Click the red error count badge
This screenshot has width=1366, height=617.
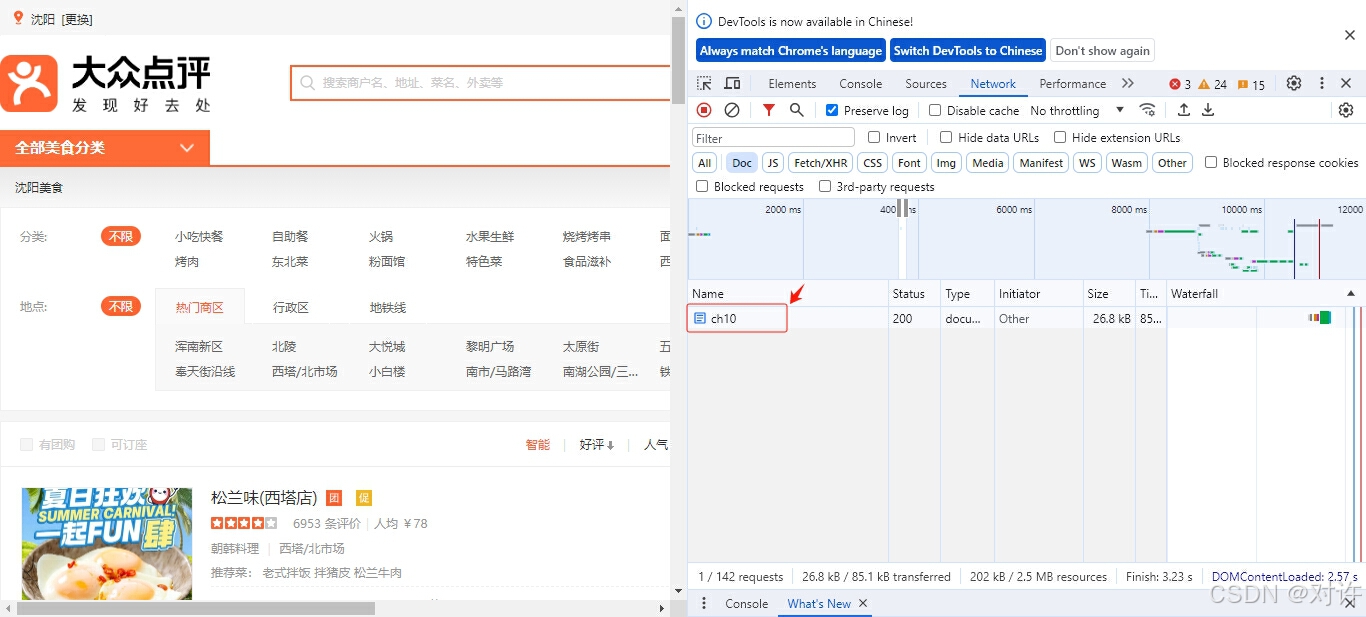[x=1180, y=84]
